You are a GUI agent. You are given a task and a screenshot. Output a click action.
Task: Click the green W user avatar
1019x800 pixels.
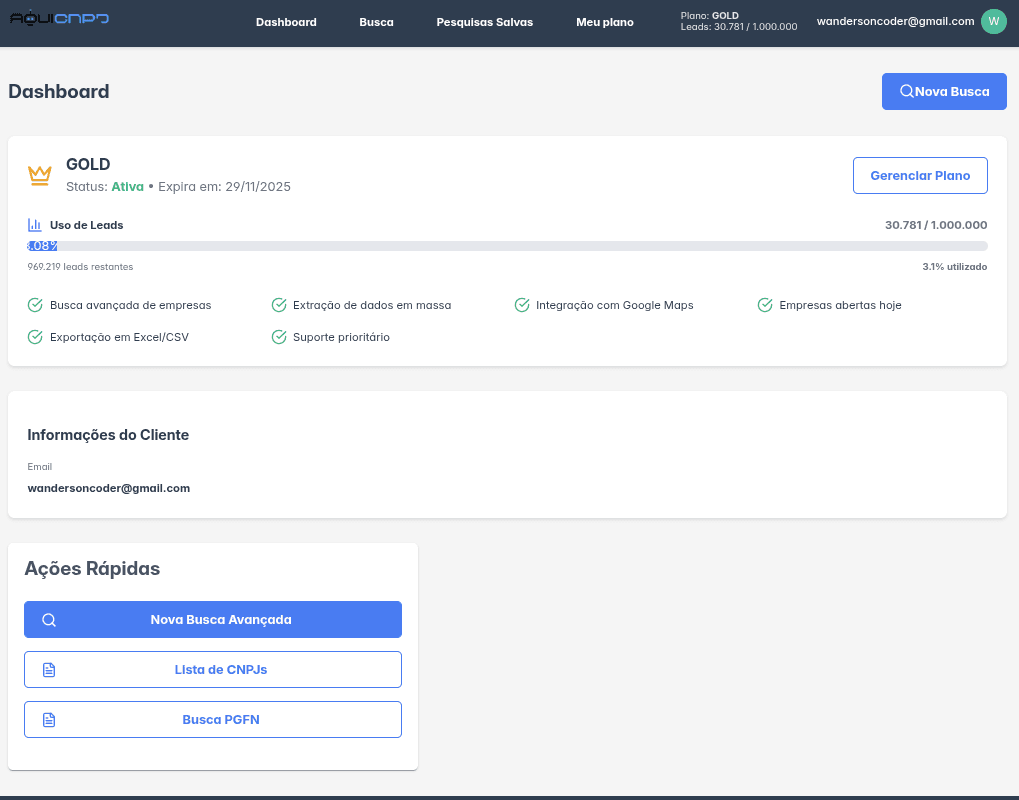(993, 21)
